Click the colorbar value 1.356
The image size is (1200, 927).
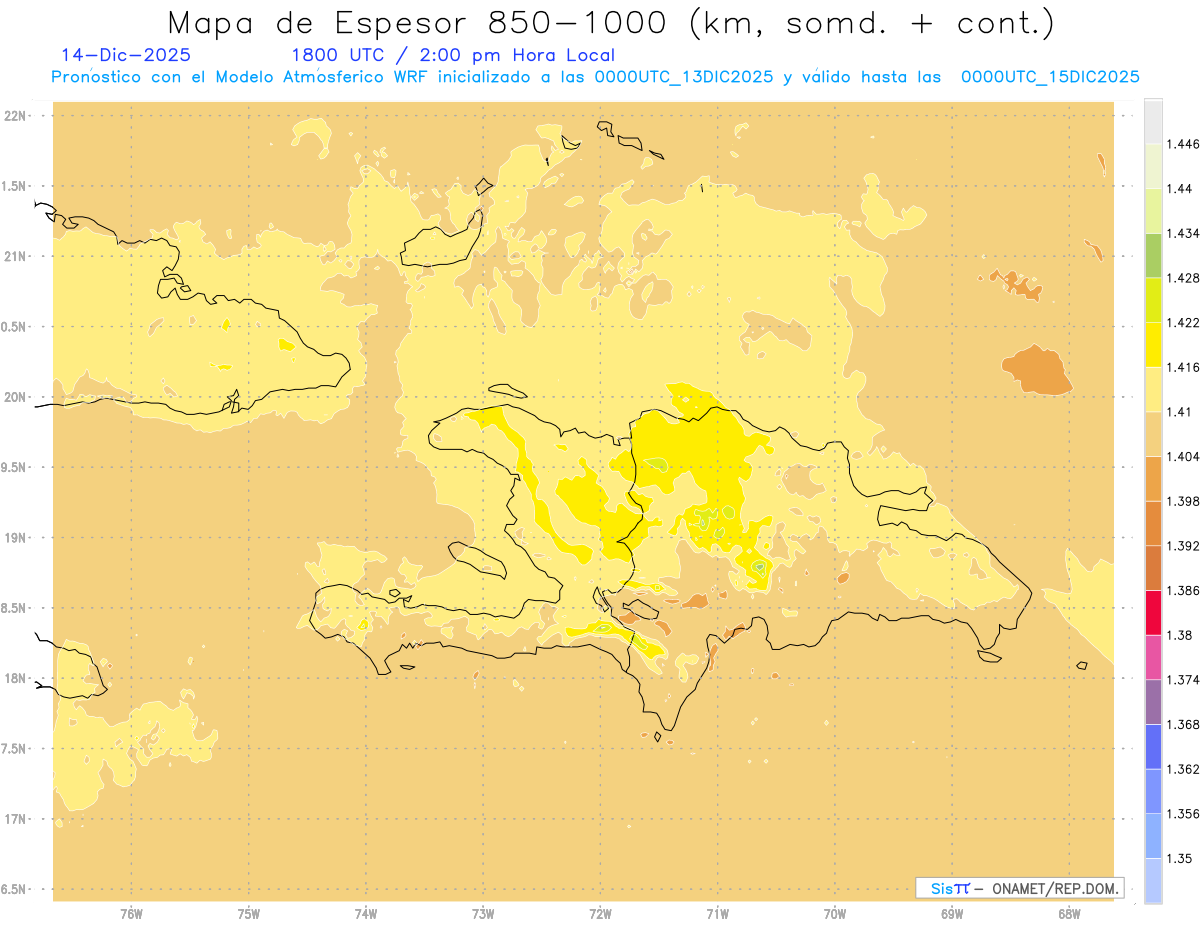[1185, 814]
